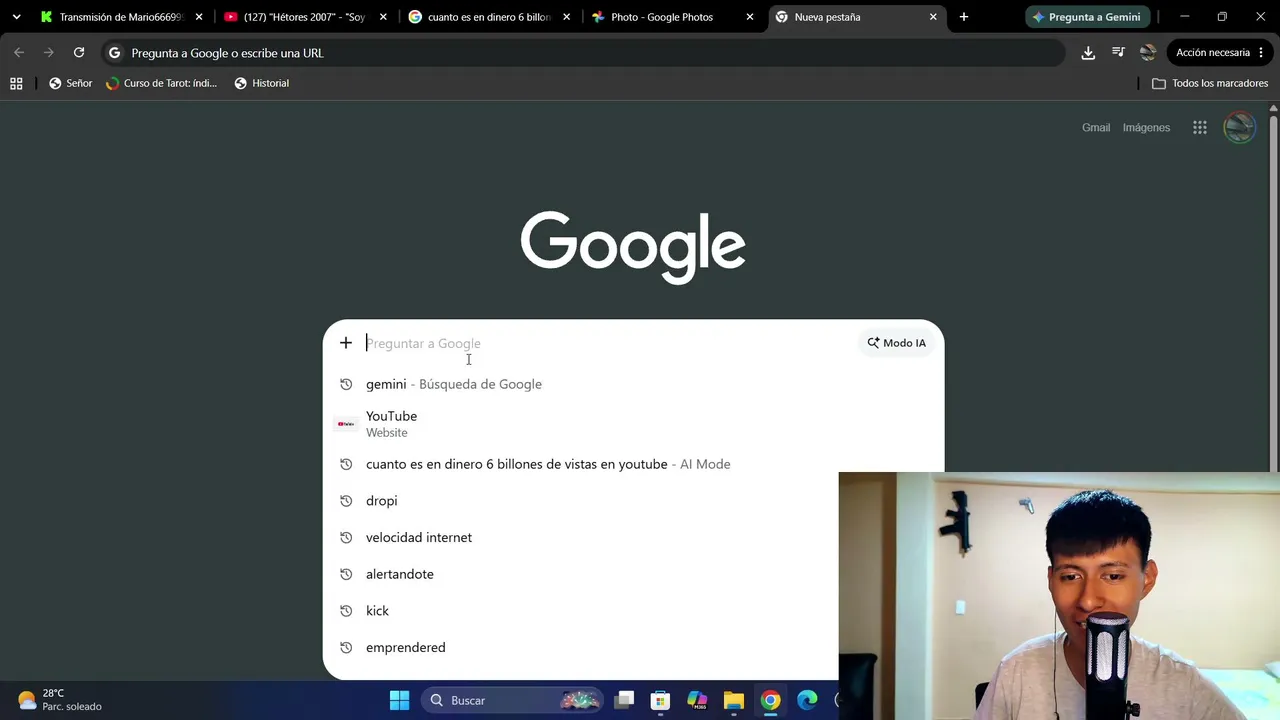Focus the Chrome address bar
The width and height of the screenshot is (1280, 720).
tap(583, 53)
